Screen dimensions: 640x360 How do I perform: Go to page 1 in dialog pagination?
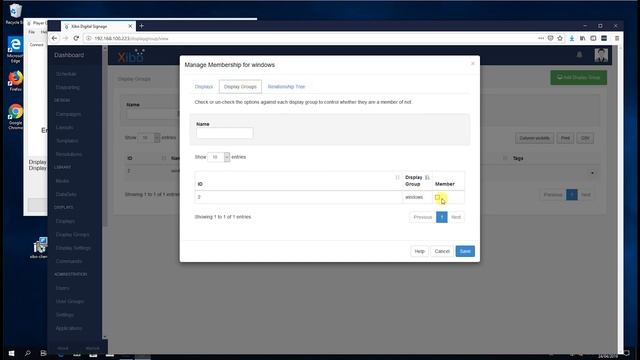tap(442, 217)
